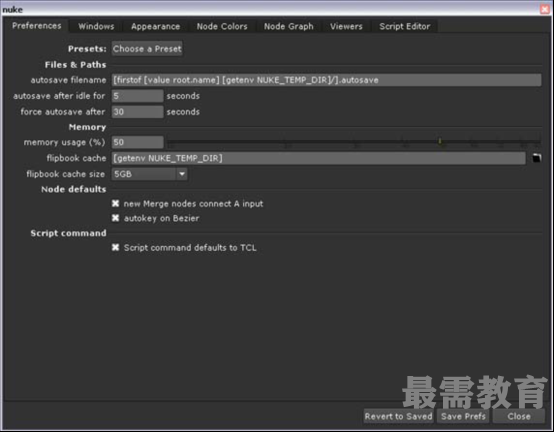554x432 pixels.
Task: Click the Script command heading
Action: click(x=68, y=233)
